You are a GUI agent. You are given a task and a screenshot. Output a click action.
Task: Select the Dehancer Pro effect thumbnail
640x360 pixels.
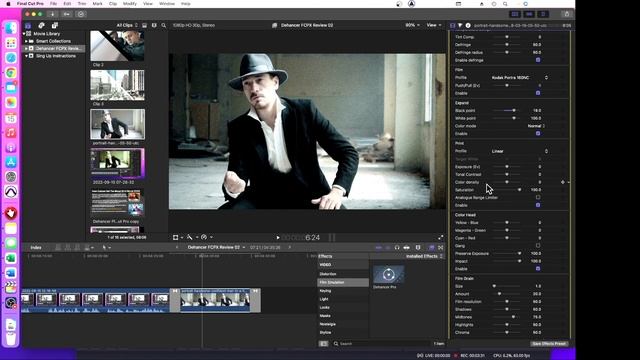tap(389, 275)
